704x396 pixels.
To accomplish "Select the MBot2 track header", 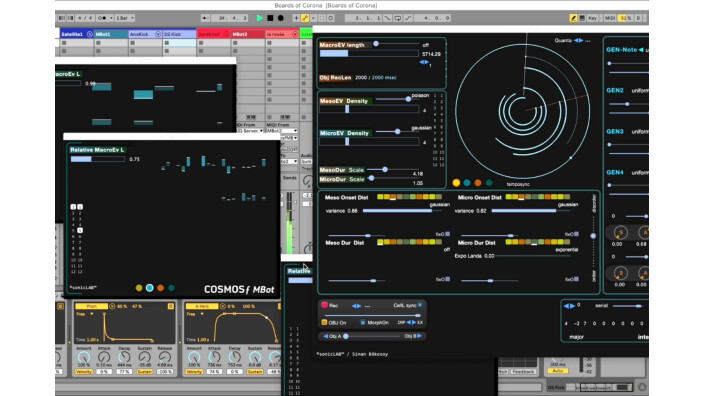I will pyautogui.click(x=247, y=34).
